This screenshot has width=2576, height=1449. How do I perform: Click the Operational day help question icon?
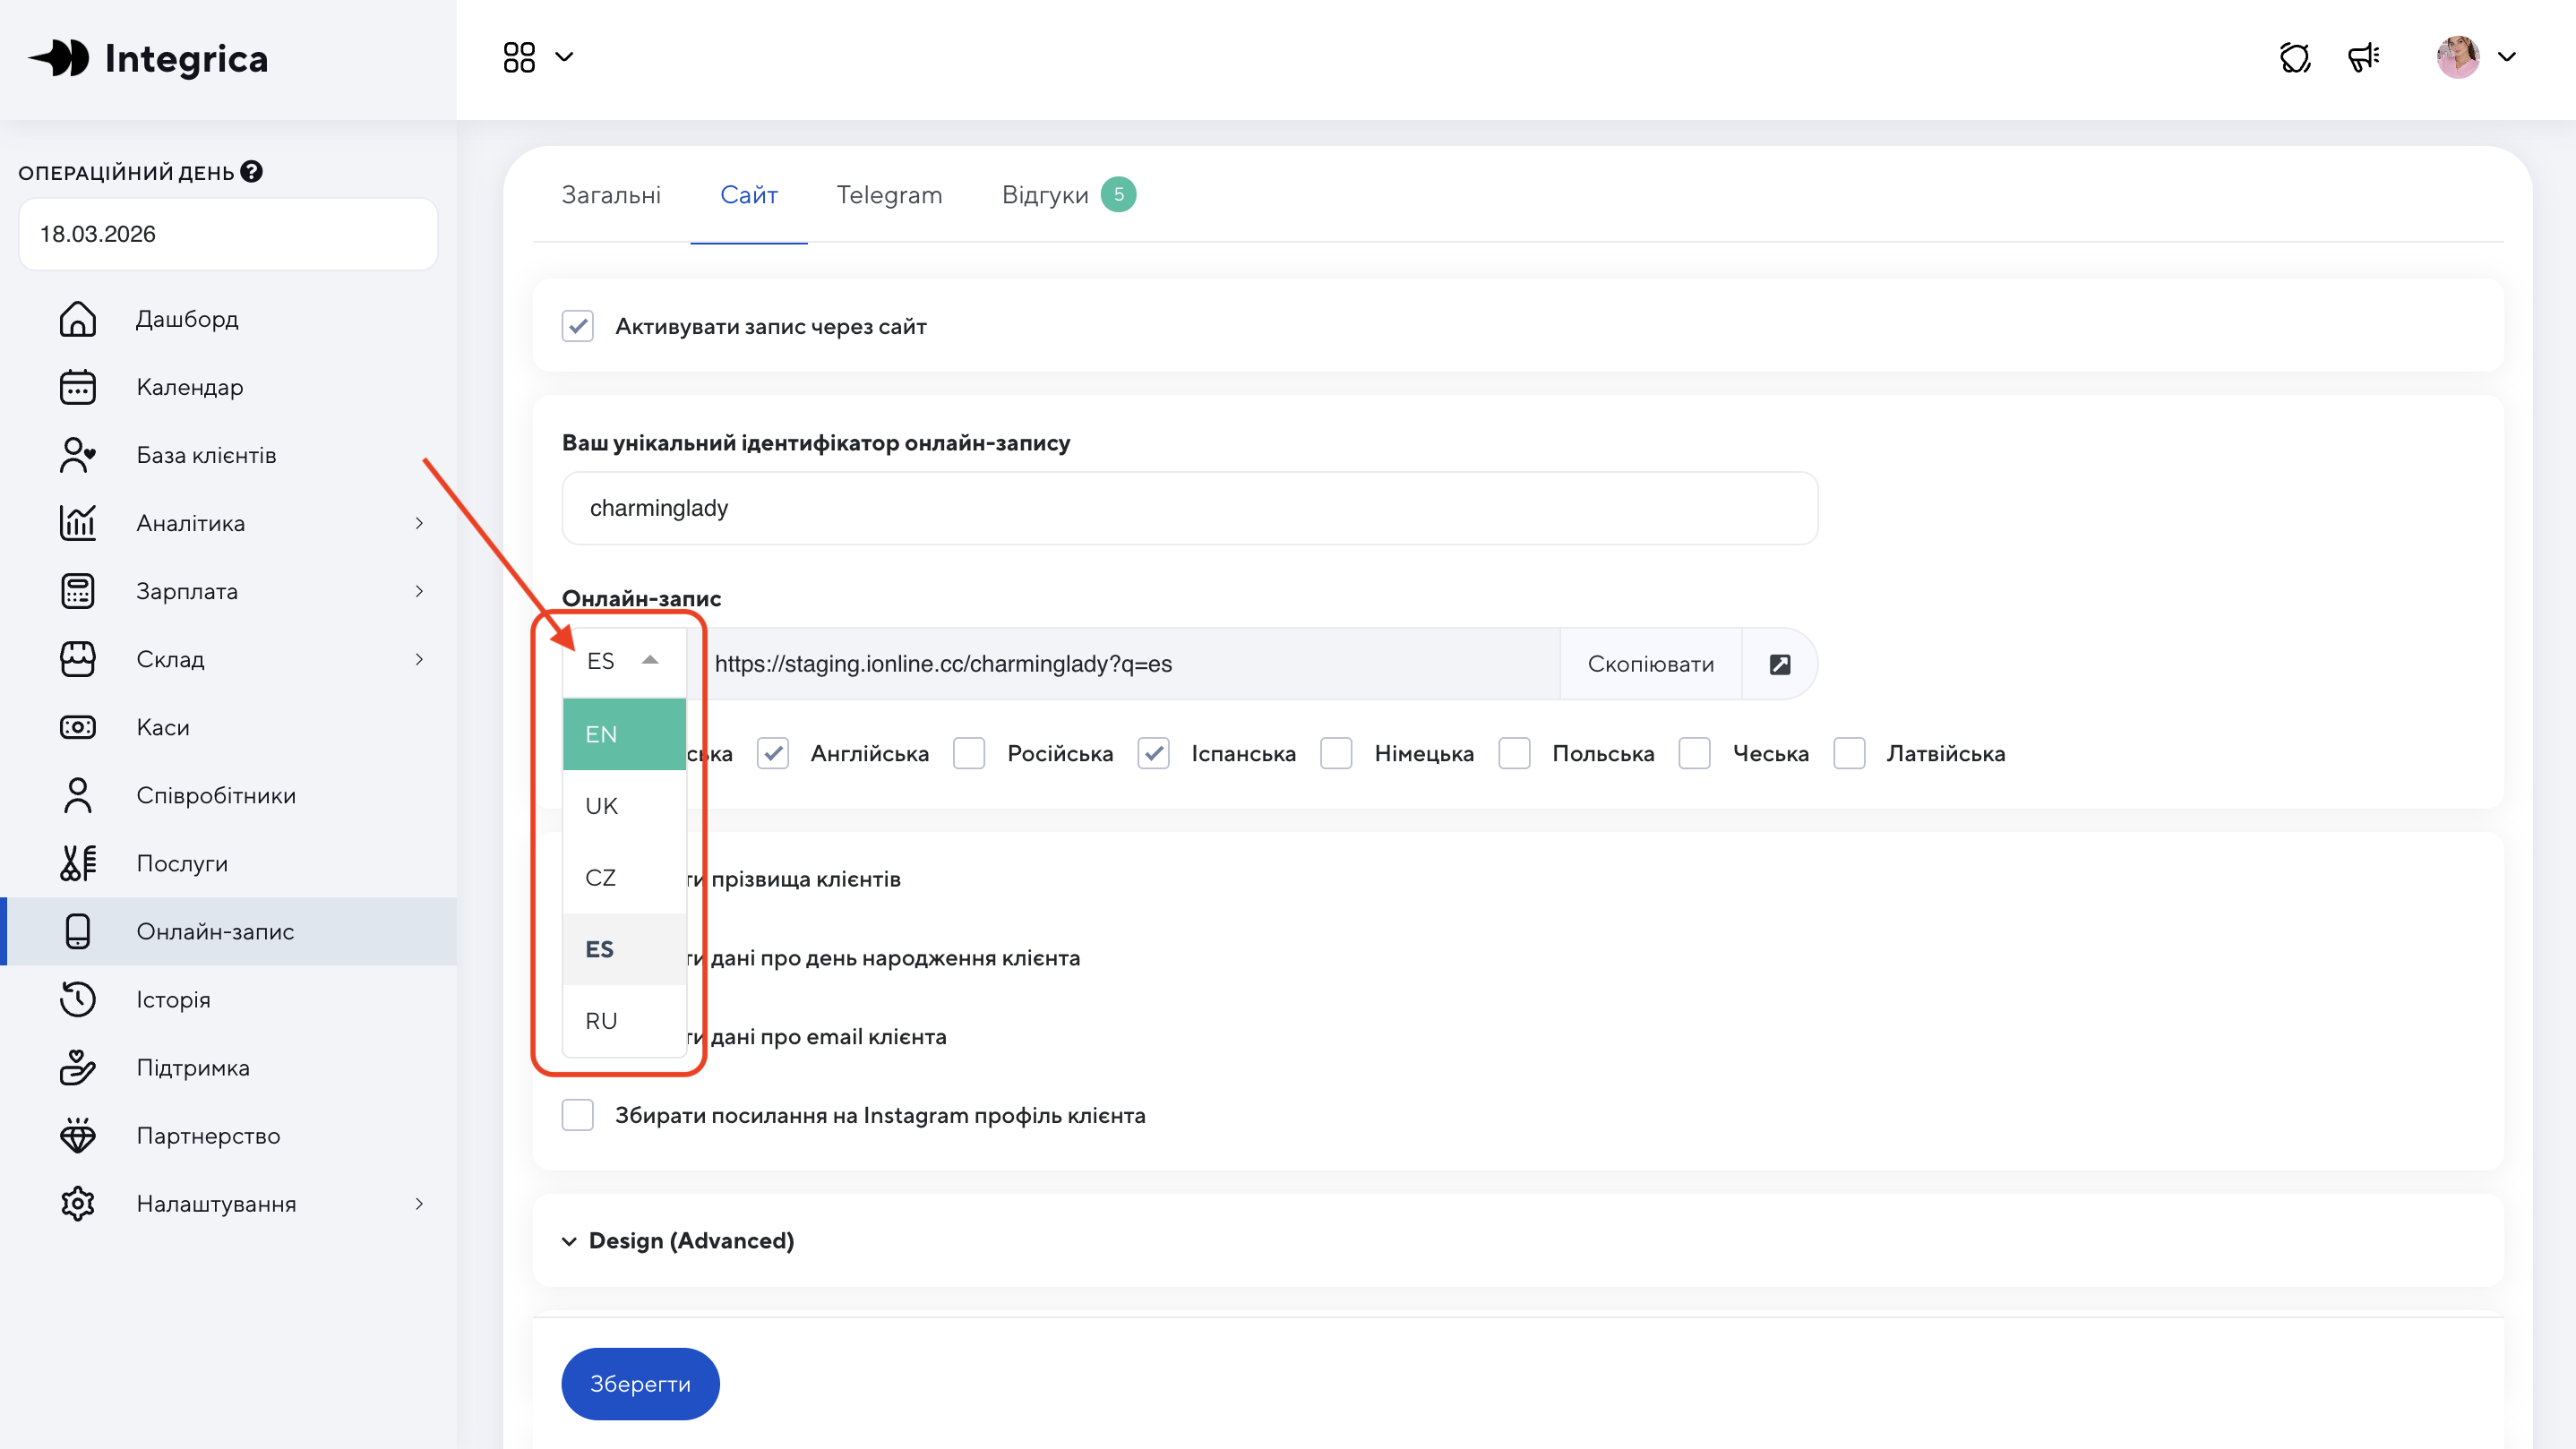252,172
